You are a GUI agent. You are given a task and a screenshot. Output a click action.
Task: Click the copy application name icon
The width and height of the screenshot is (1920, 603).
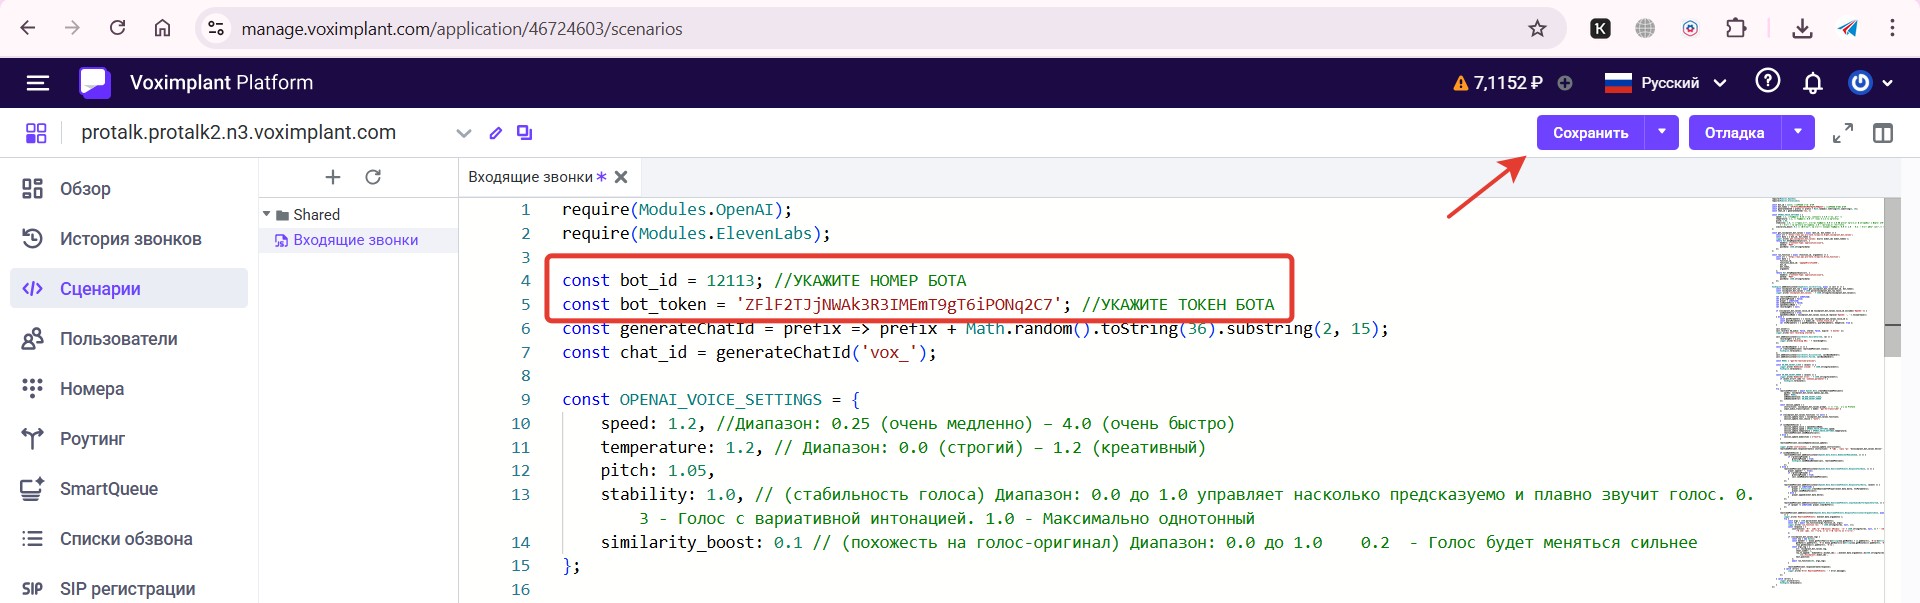click(524, 133)
